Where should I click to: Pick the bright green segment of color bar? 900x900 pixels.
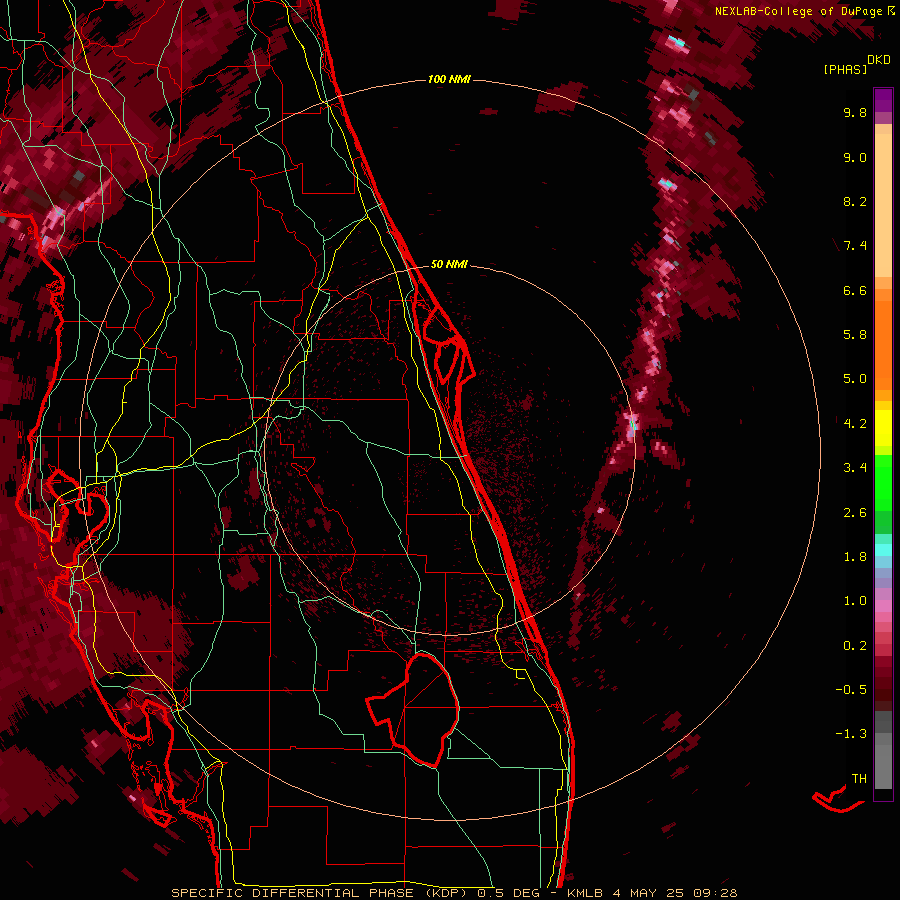pyautogui.click(x=883, y=482)
